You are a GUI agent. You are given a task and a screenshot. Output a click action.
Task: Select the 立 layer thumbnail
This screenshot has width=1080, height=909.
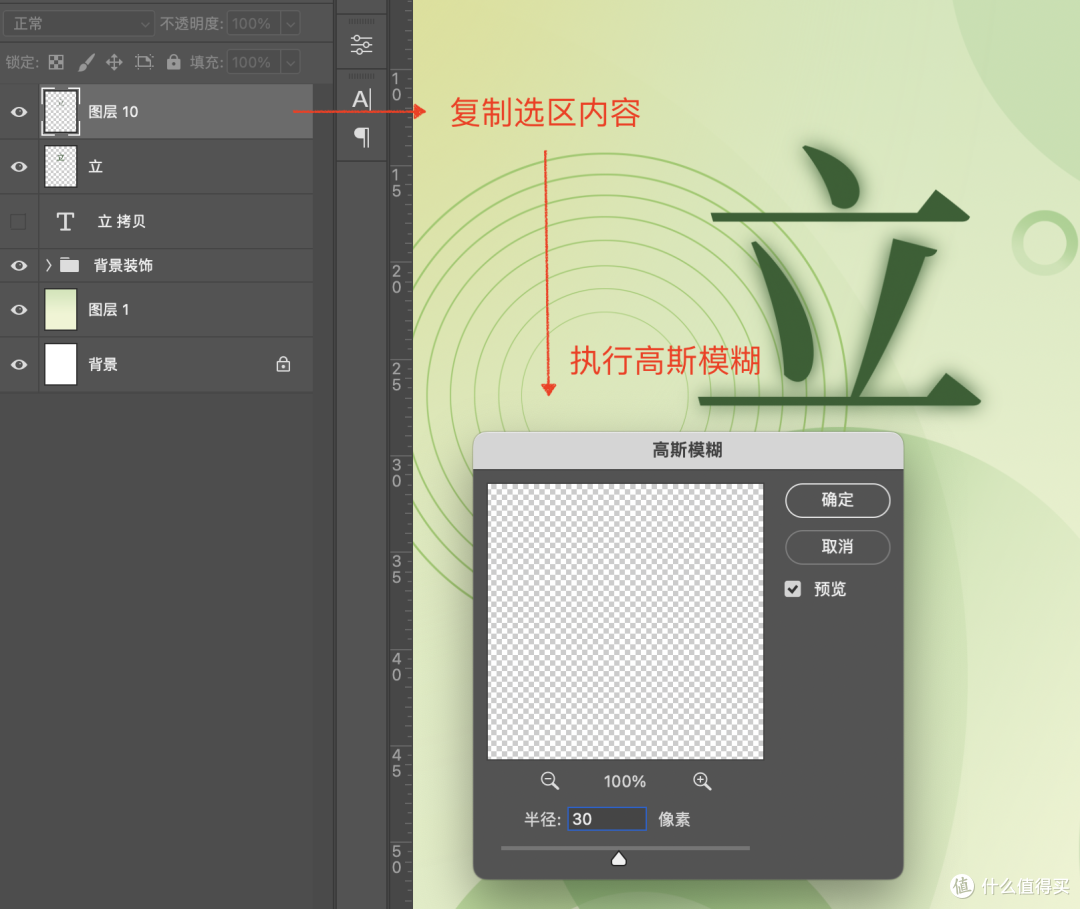pyautogui.click(x=61, y=167)
